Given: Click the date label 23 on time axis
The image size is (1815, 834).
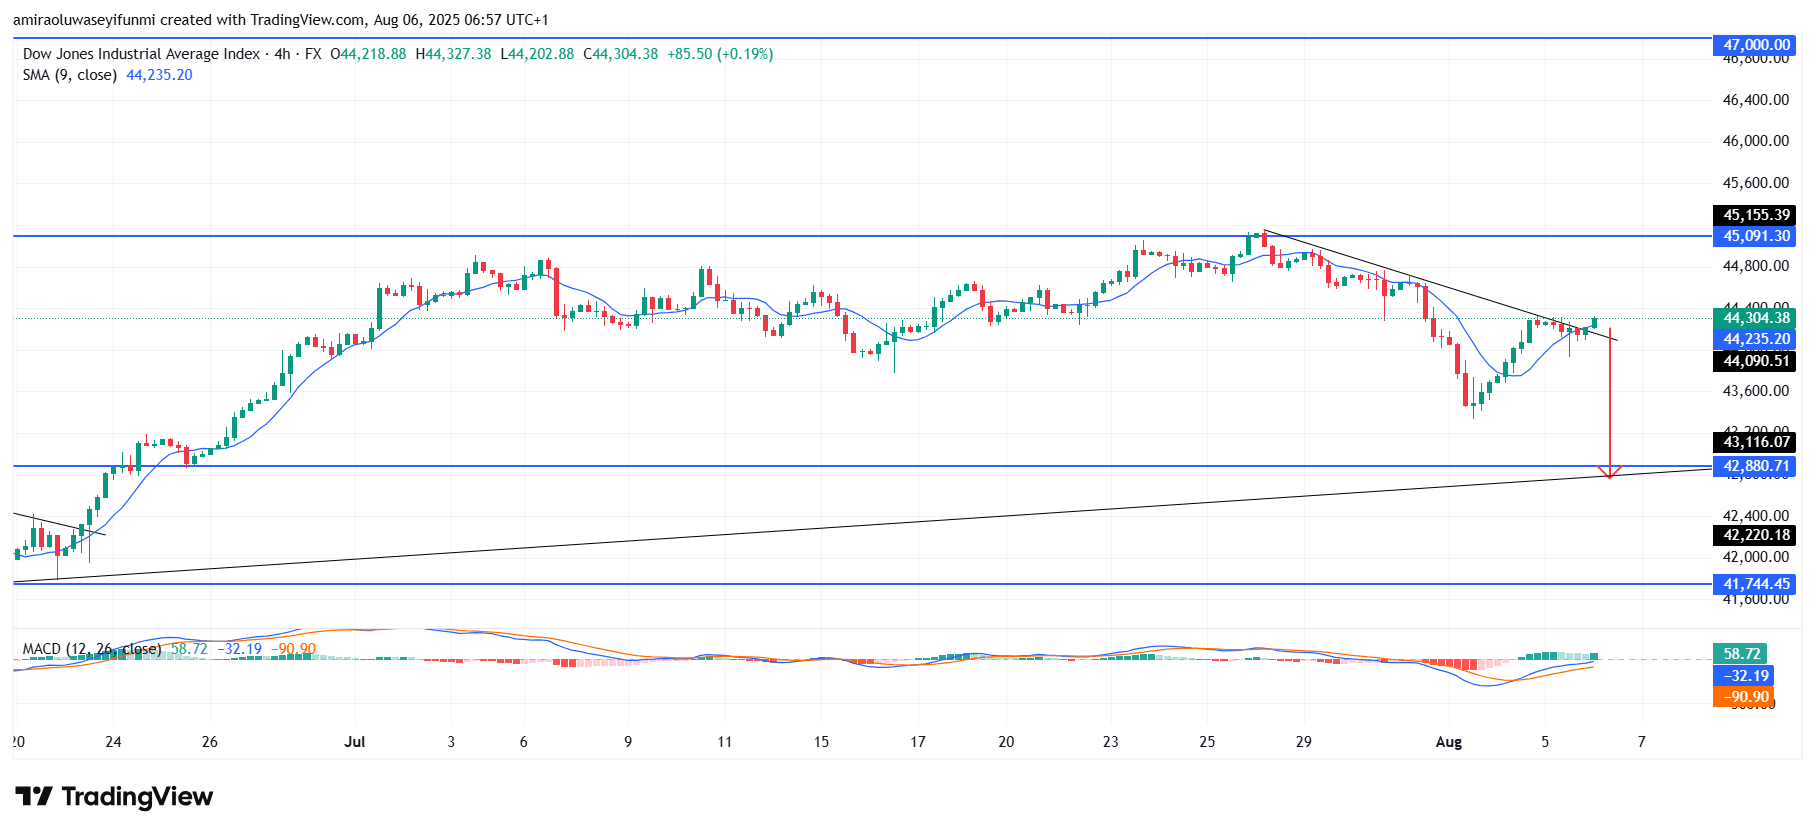Looking at the screenshot, I should tap(1110, 742).
